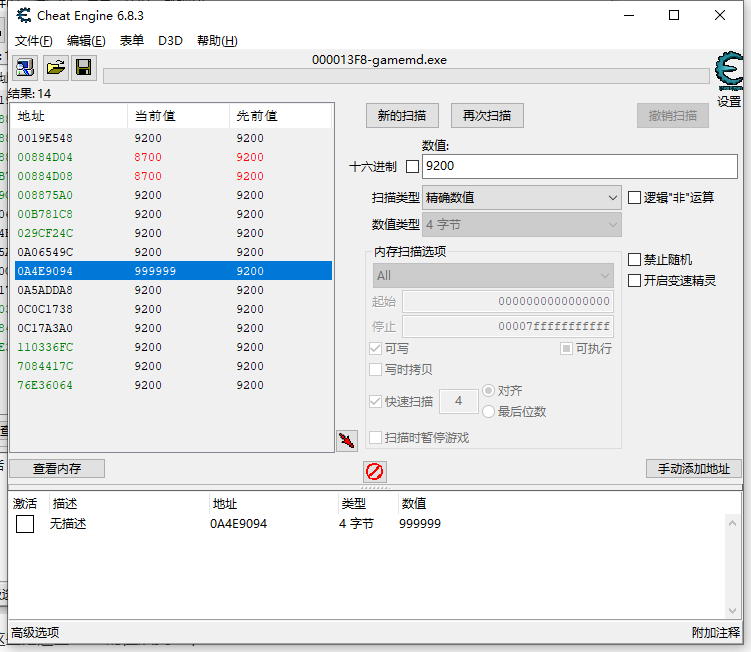Expand the 数值类型 dropdown

pyautogui.click(x=521, y=225)
